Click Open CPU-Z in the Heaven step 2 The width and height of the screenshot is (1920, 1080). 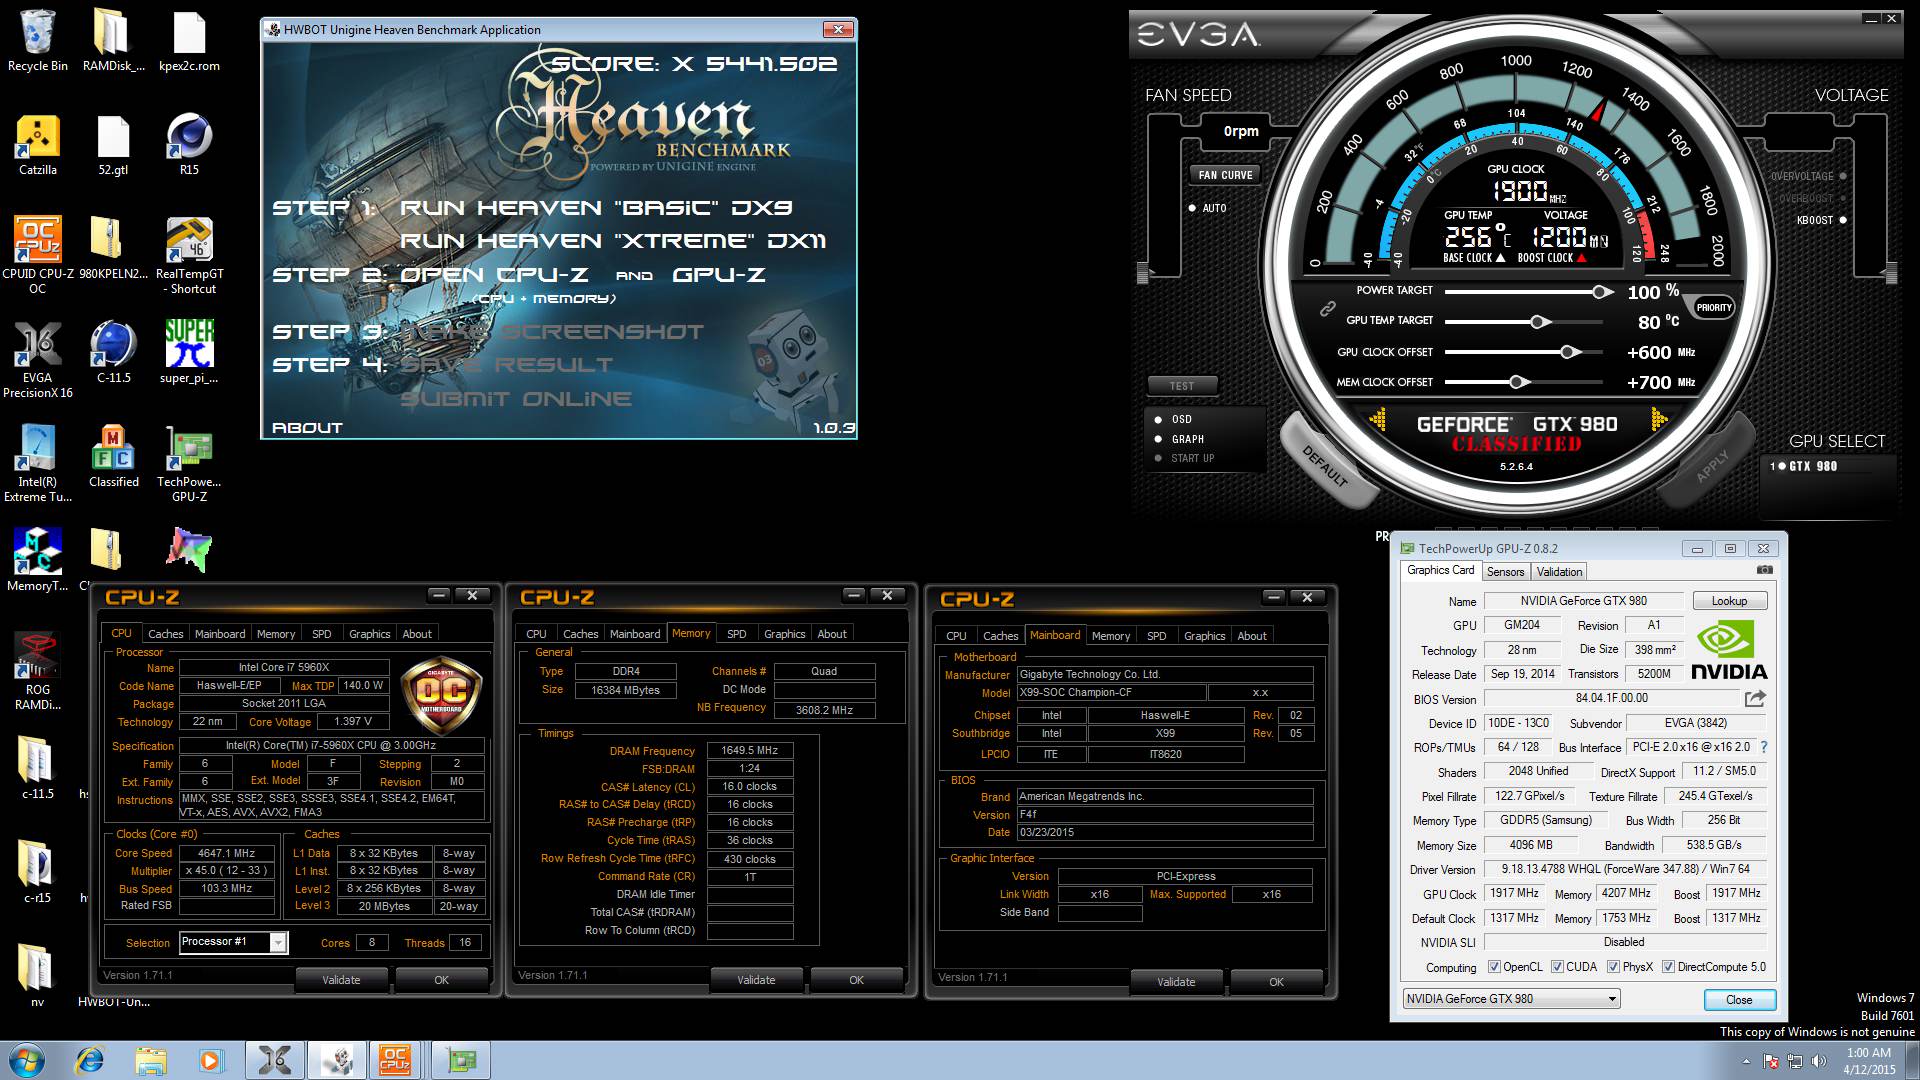[494, 275]
